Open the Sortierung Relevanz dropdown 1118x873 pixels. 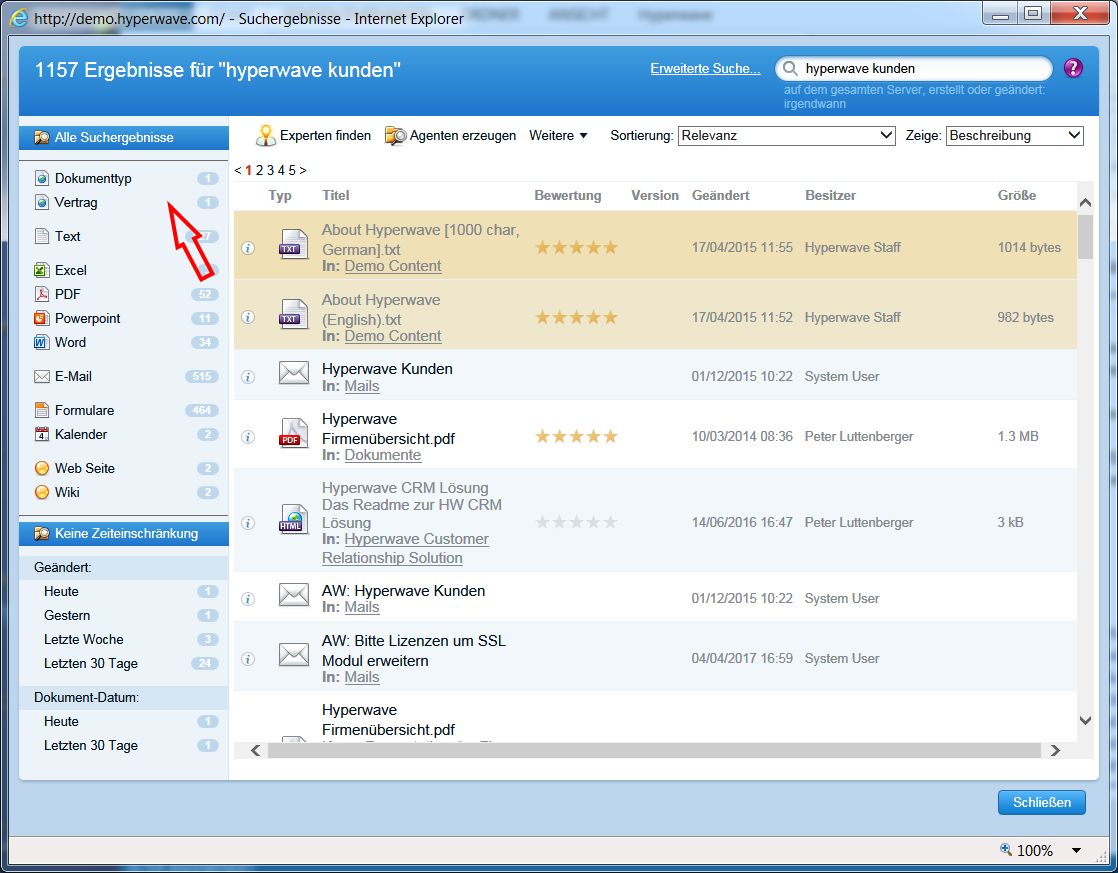click(x=786, y=136)
